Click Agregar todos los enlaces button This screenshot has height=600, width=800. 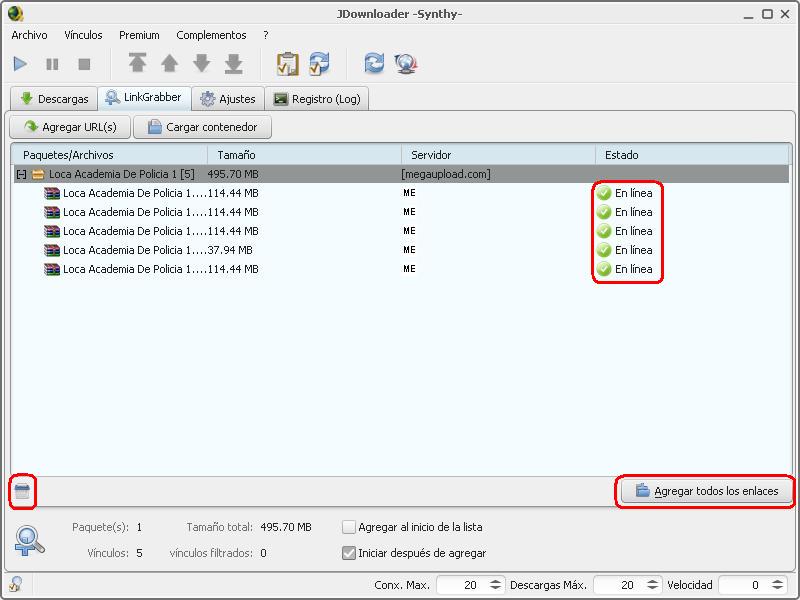[706, 491]
